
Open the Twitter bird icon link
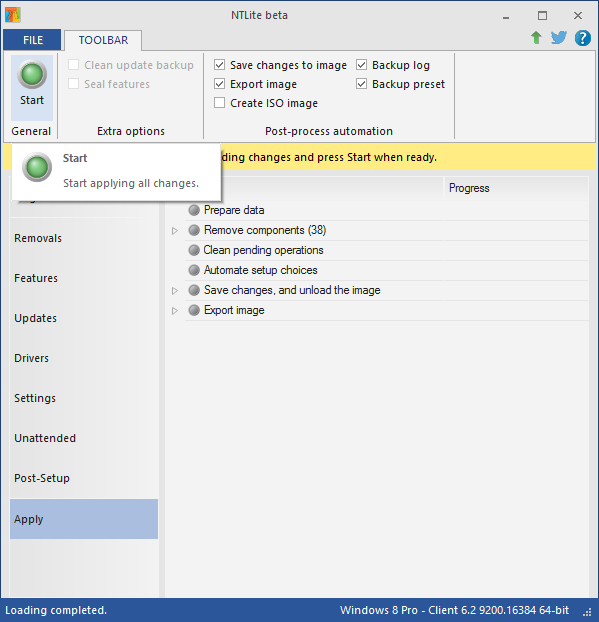559,38
